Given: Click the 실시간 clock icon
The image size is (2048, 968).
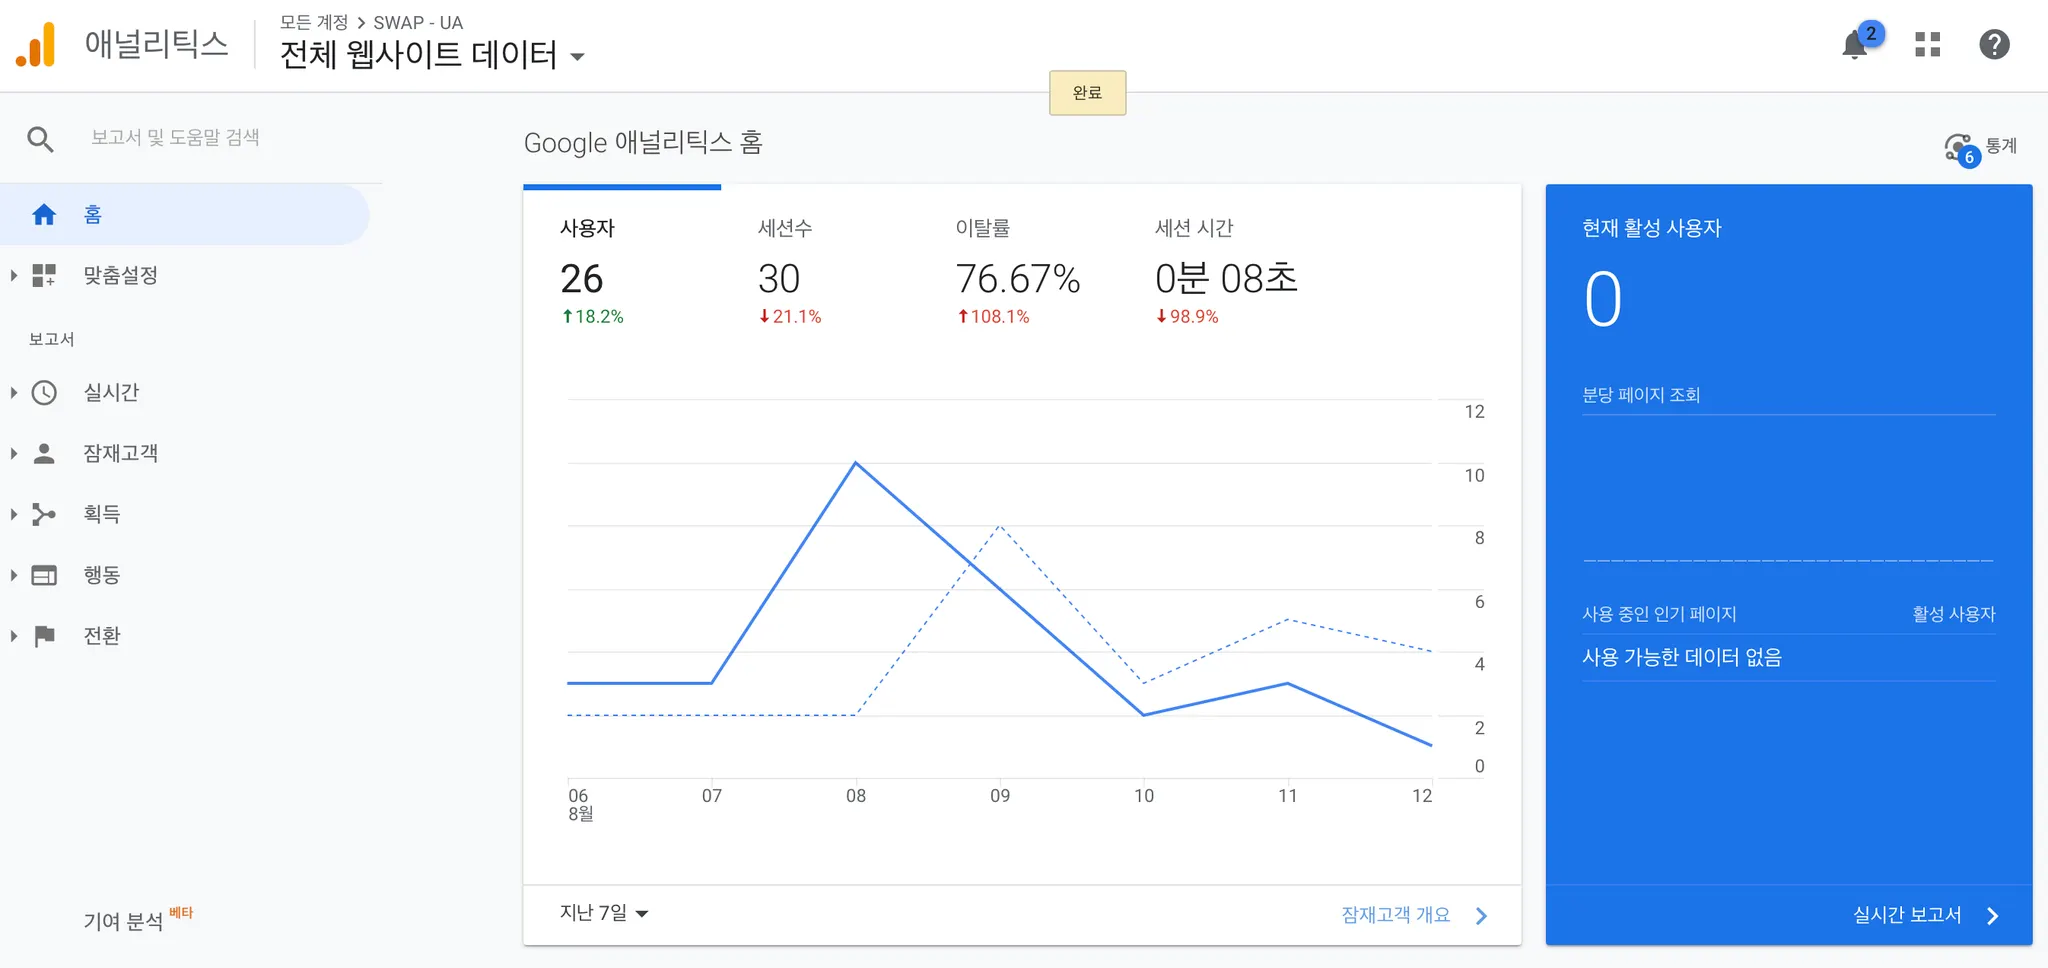Looking at the screenshot, I should click(x=44, y=393).
